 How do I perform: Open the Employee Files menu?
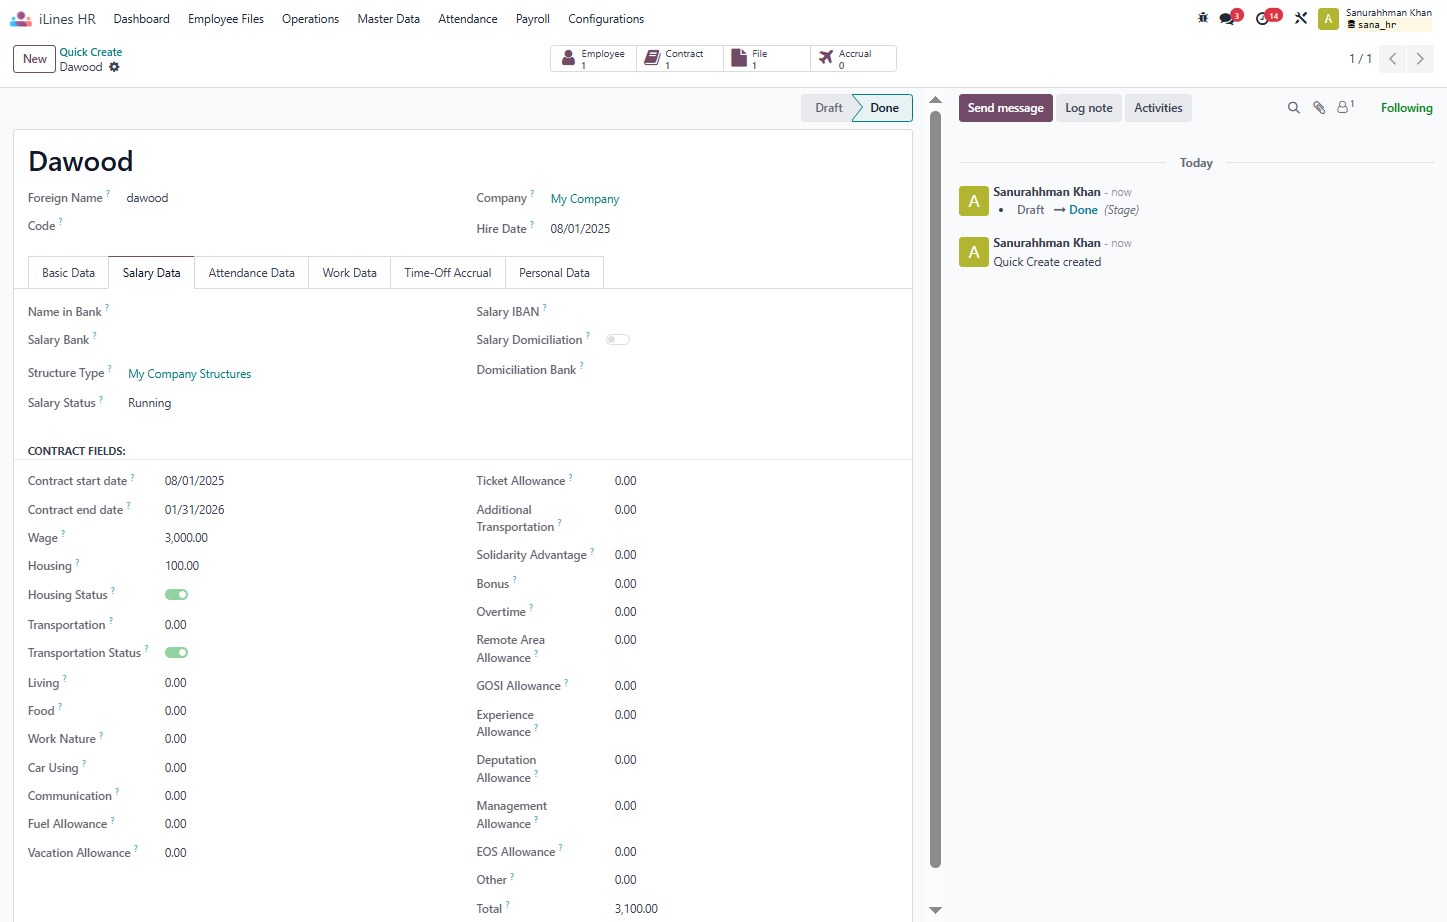[x=226, y=19]
